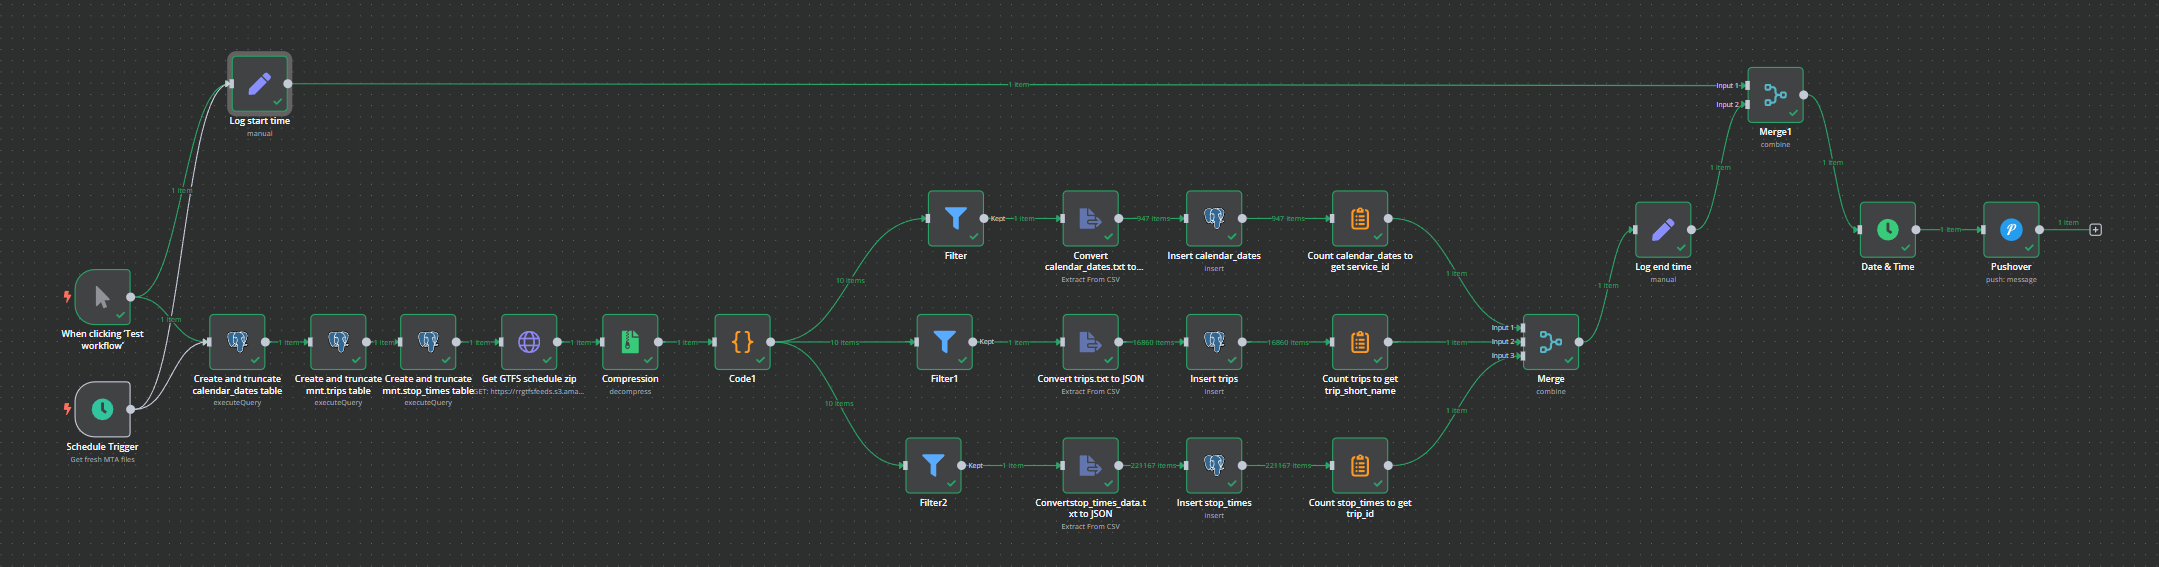This screenshot has width=2159, height=567.
Task: Select the Convert trips.txt to JSON node
Action: tap(1090, 342)
